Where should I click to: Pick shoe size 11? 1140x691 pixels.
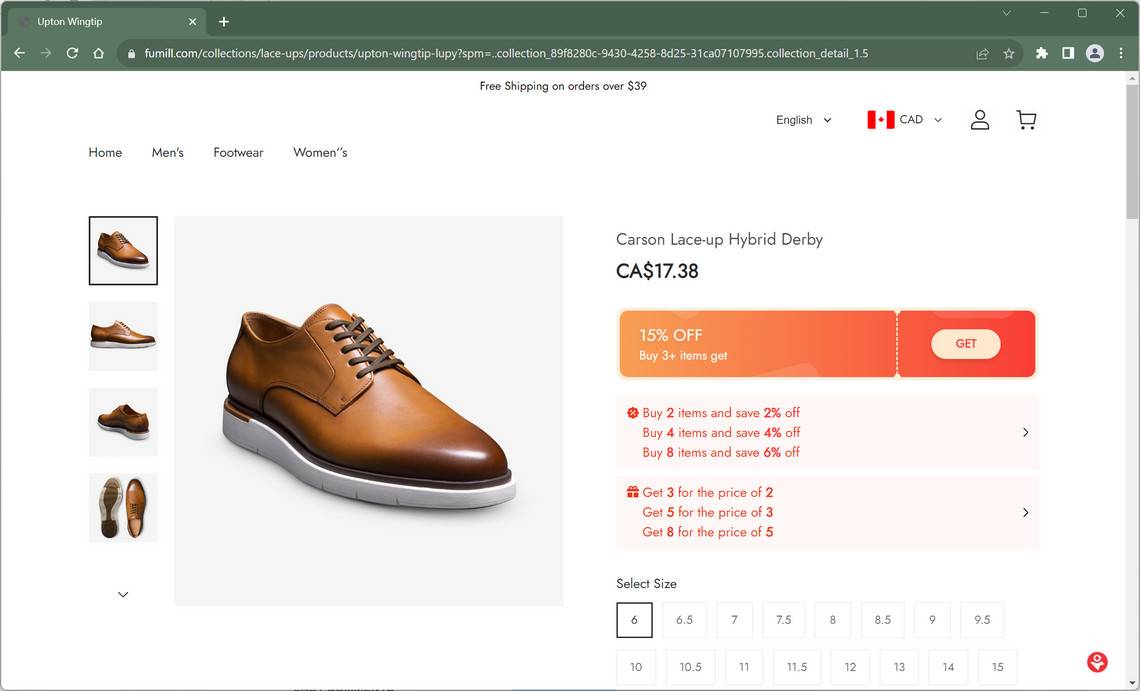(744, 667)
